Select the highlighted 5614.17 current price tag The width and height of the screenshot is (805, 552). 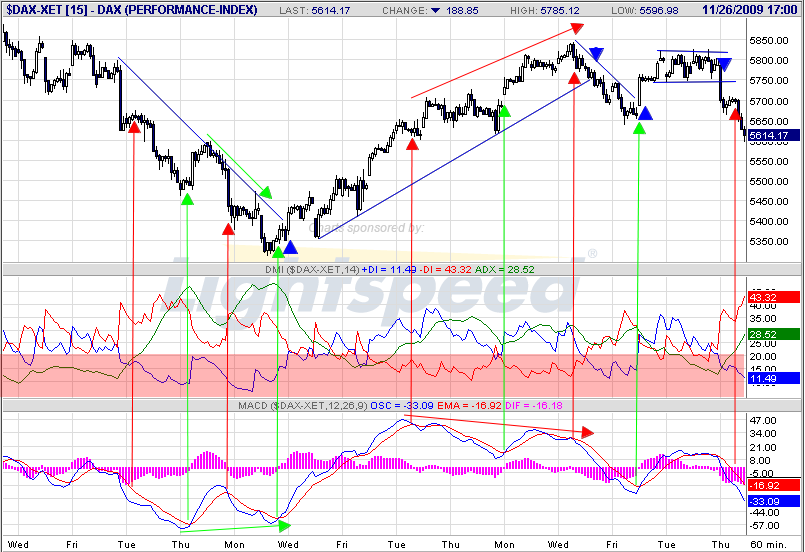[x=774, y=135]
